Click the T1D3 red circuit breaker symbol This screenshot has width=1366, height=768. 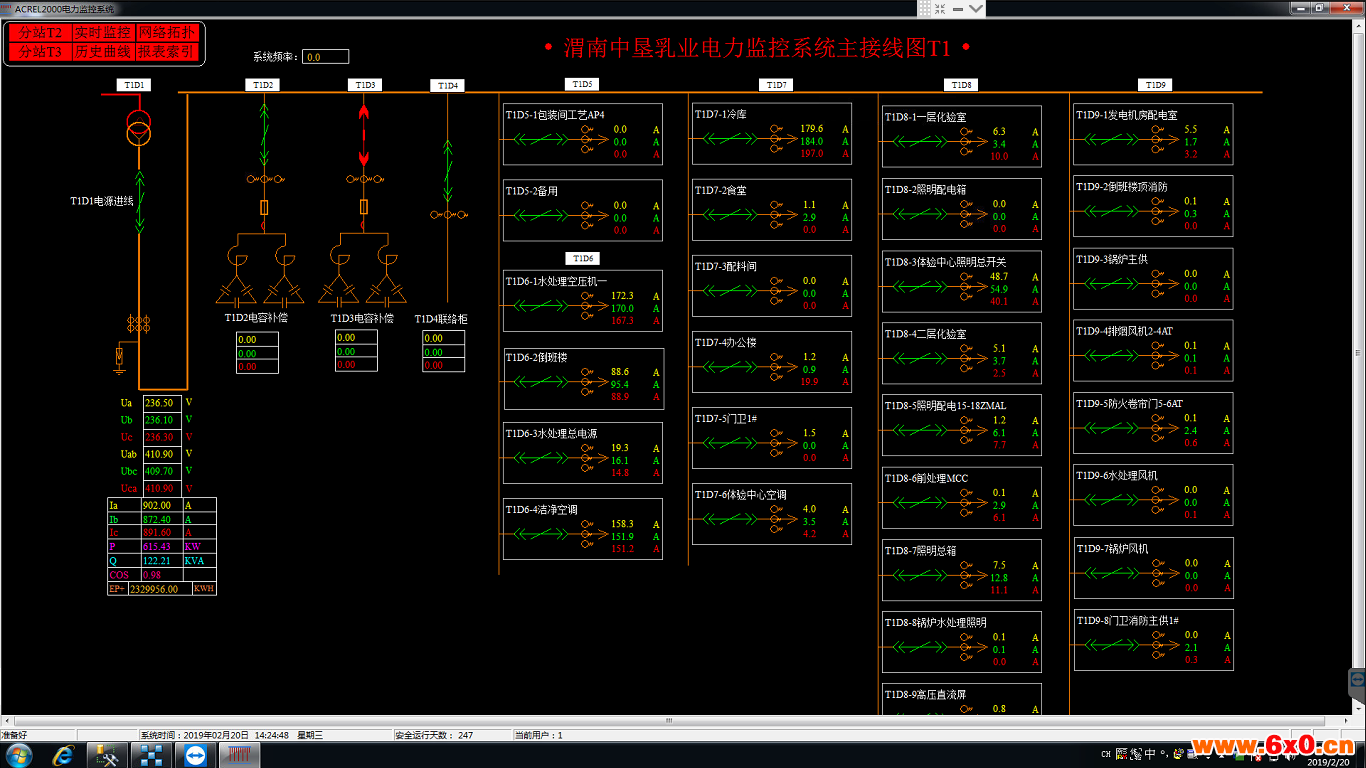365,134
